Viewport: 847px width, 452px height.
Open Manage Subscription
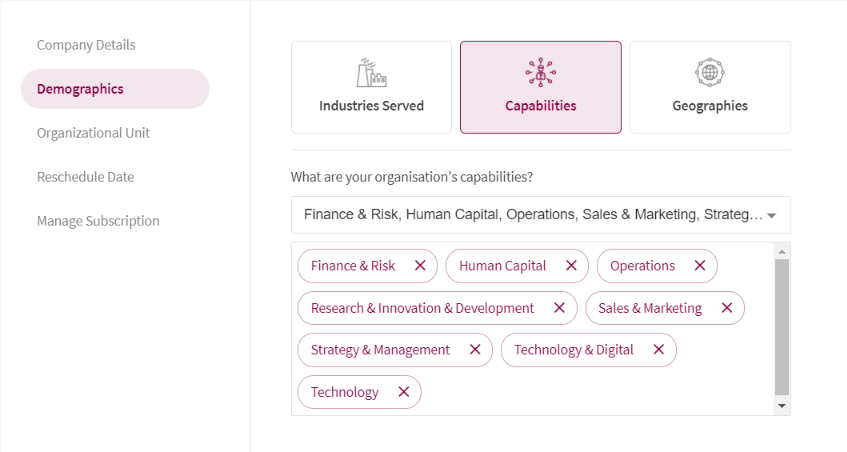[x=98, y=221]
